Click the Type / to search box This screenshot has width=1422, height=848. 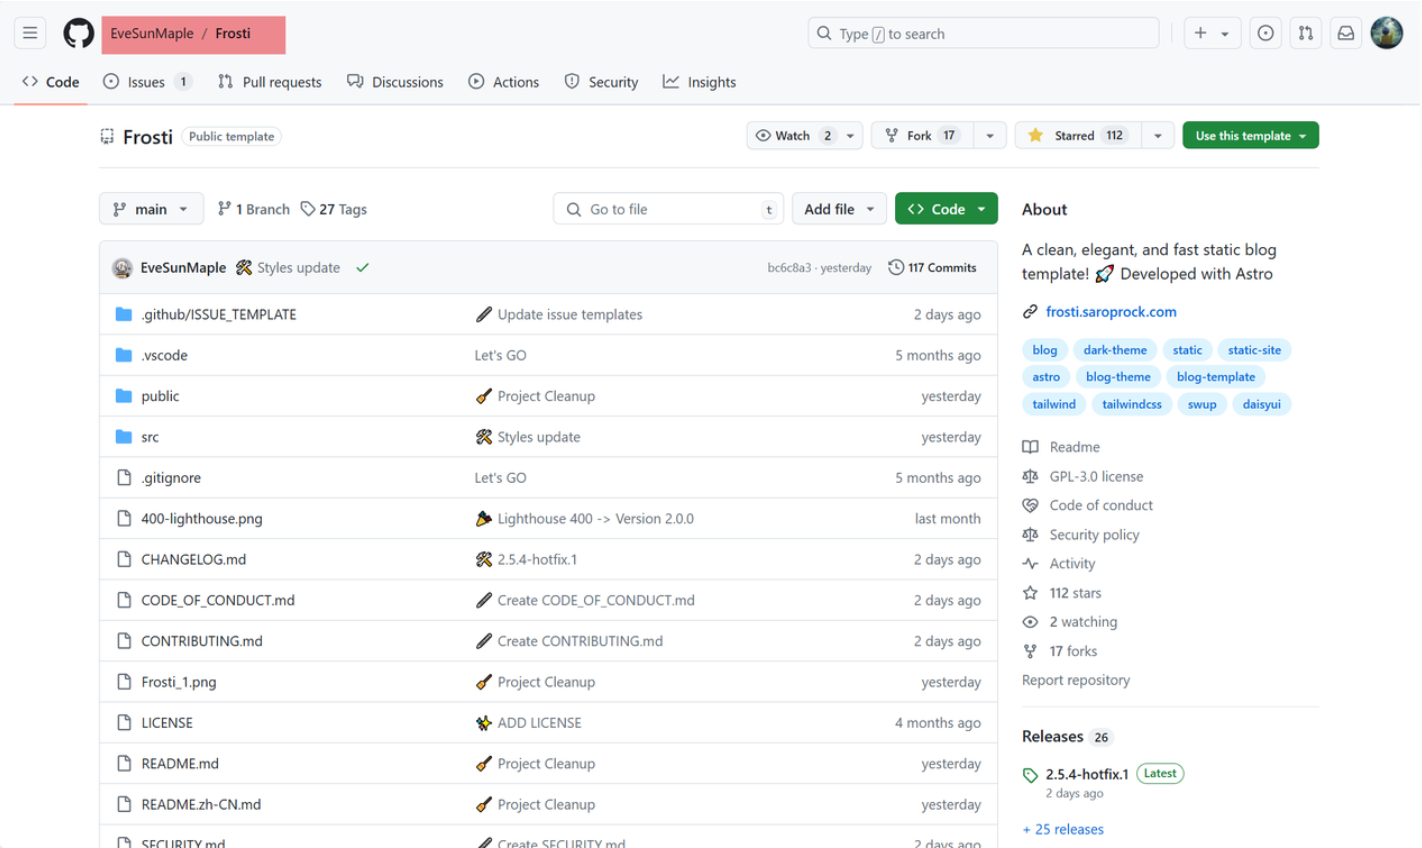[x=983, y=33]
